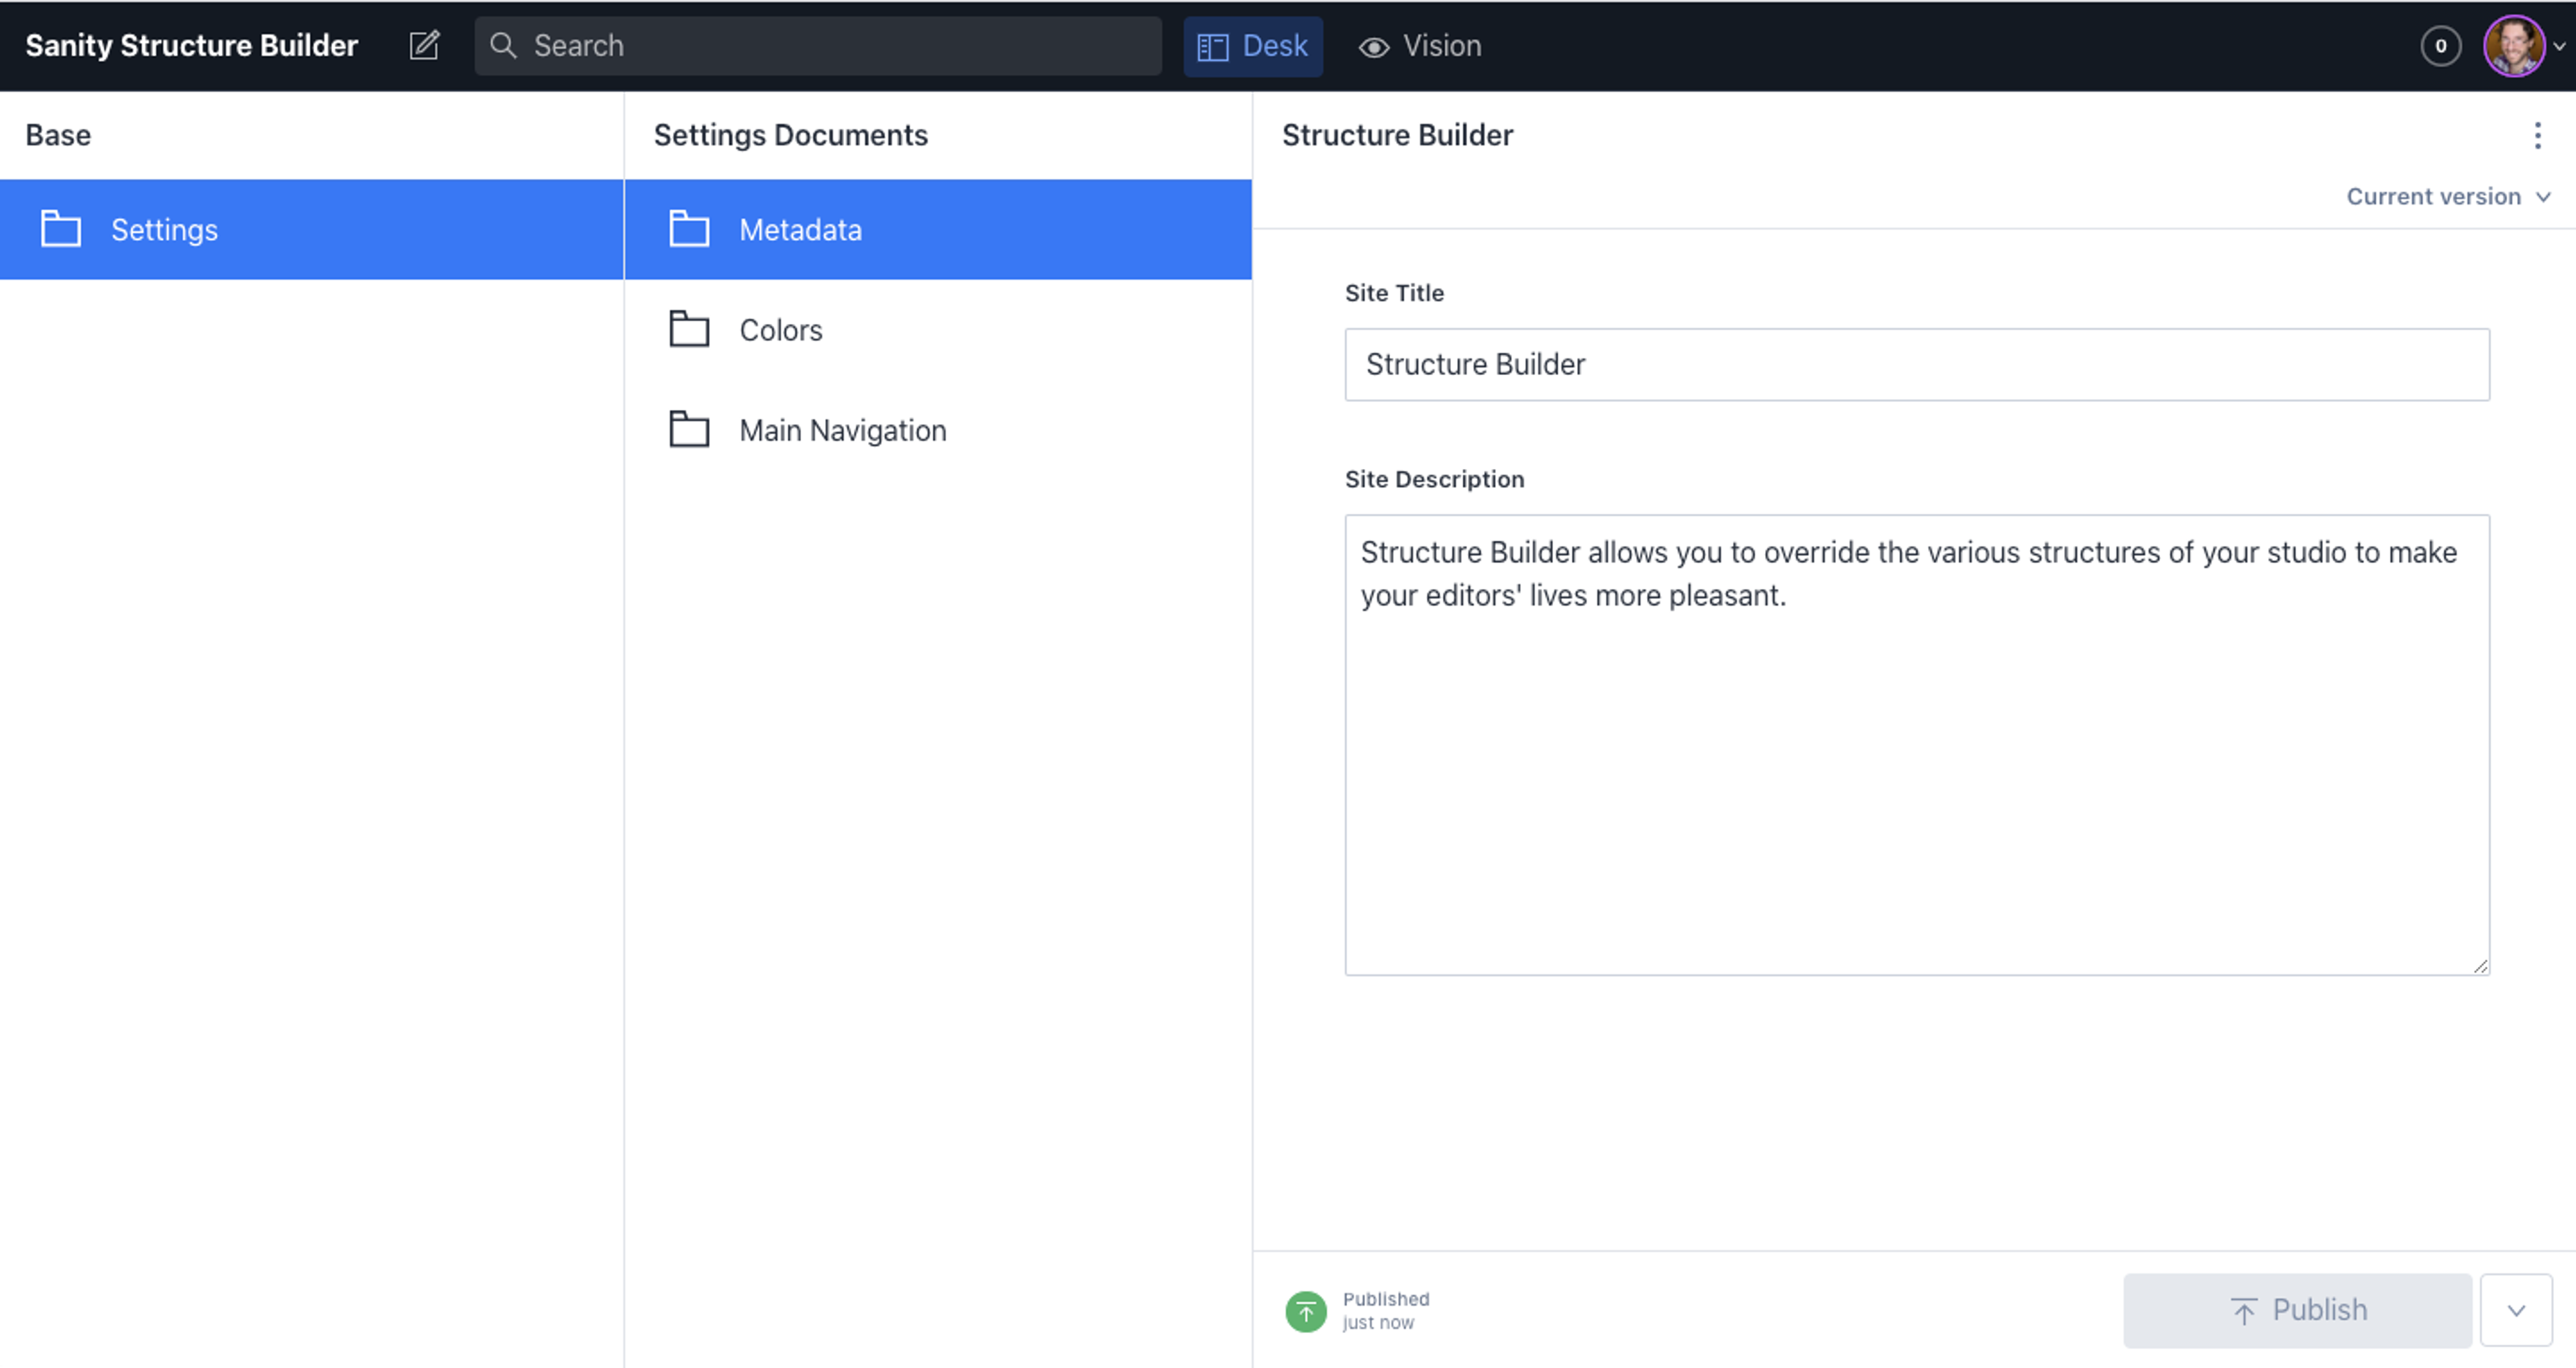This screenshot has width=2576, height=1368.
Task: Switch to the Desk tool tab
Action: click(1253, 45)
